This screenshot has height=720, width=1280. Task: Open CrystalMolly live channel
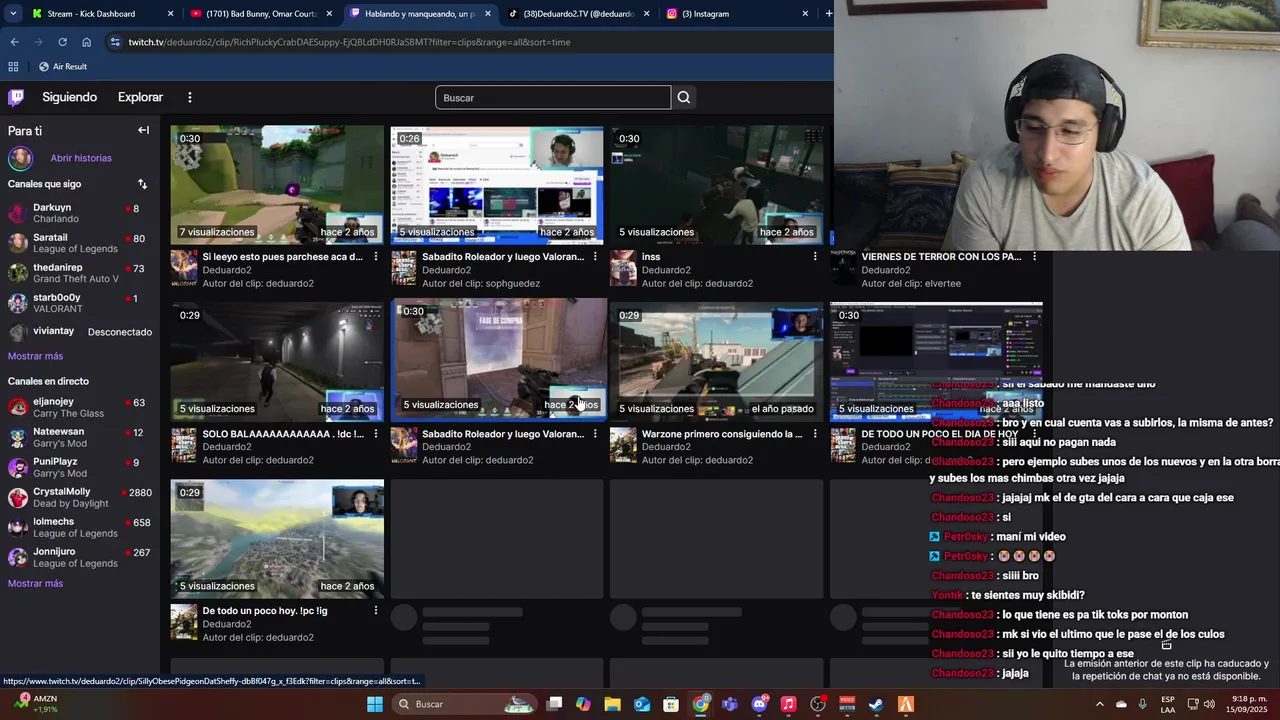[x=80, y=497]
